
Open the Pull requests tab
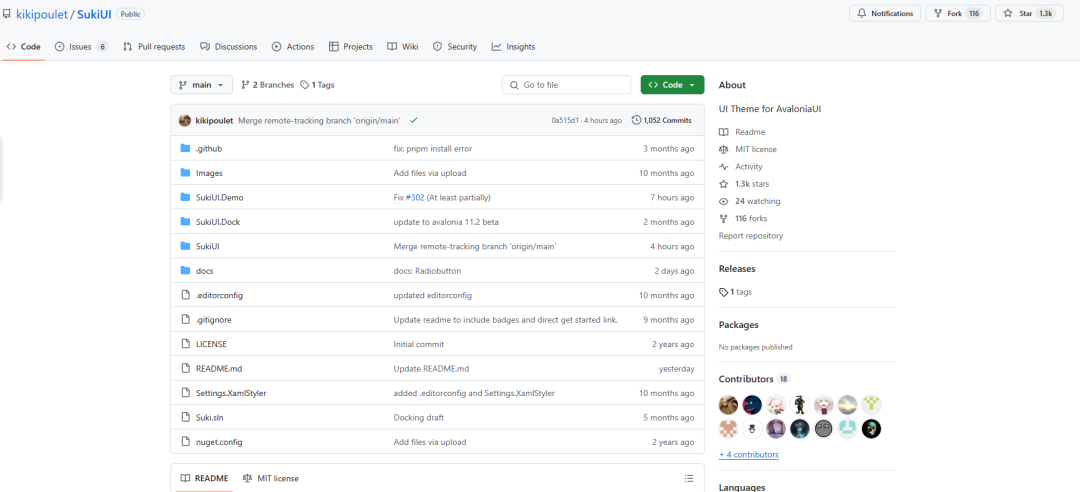[x=154, y=47]
